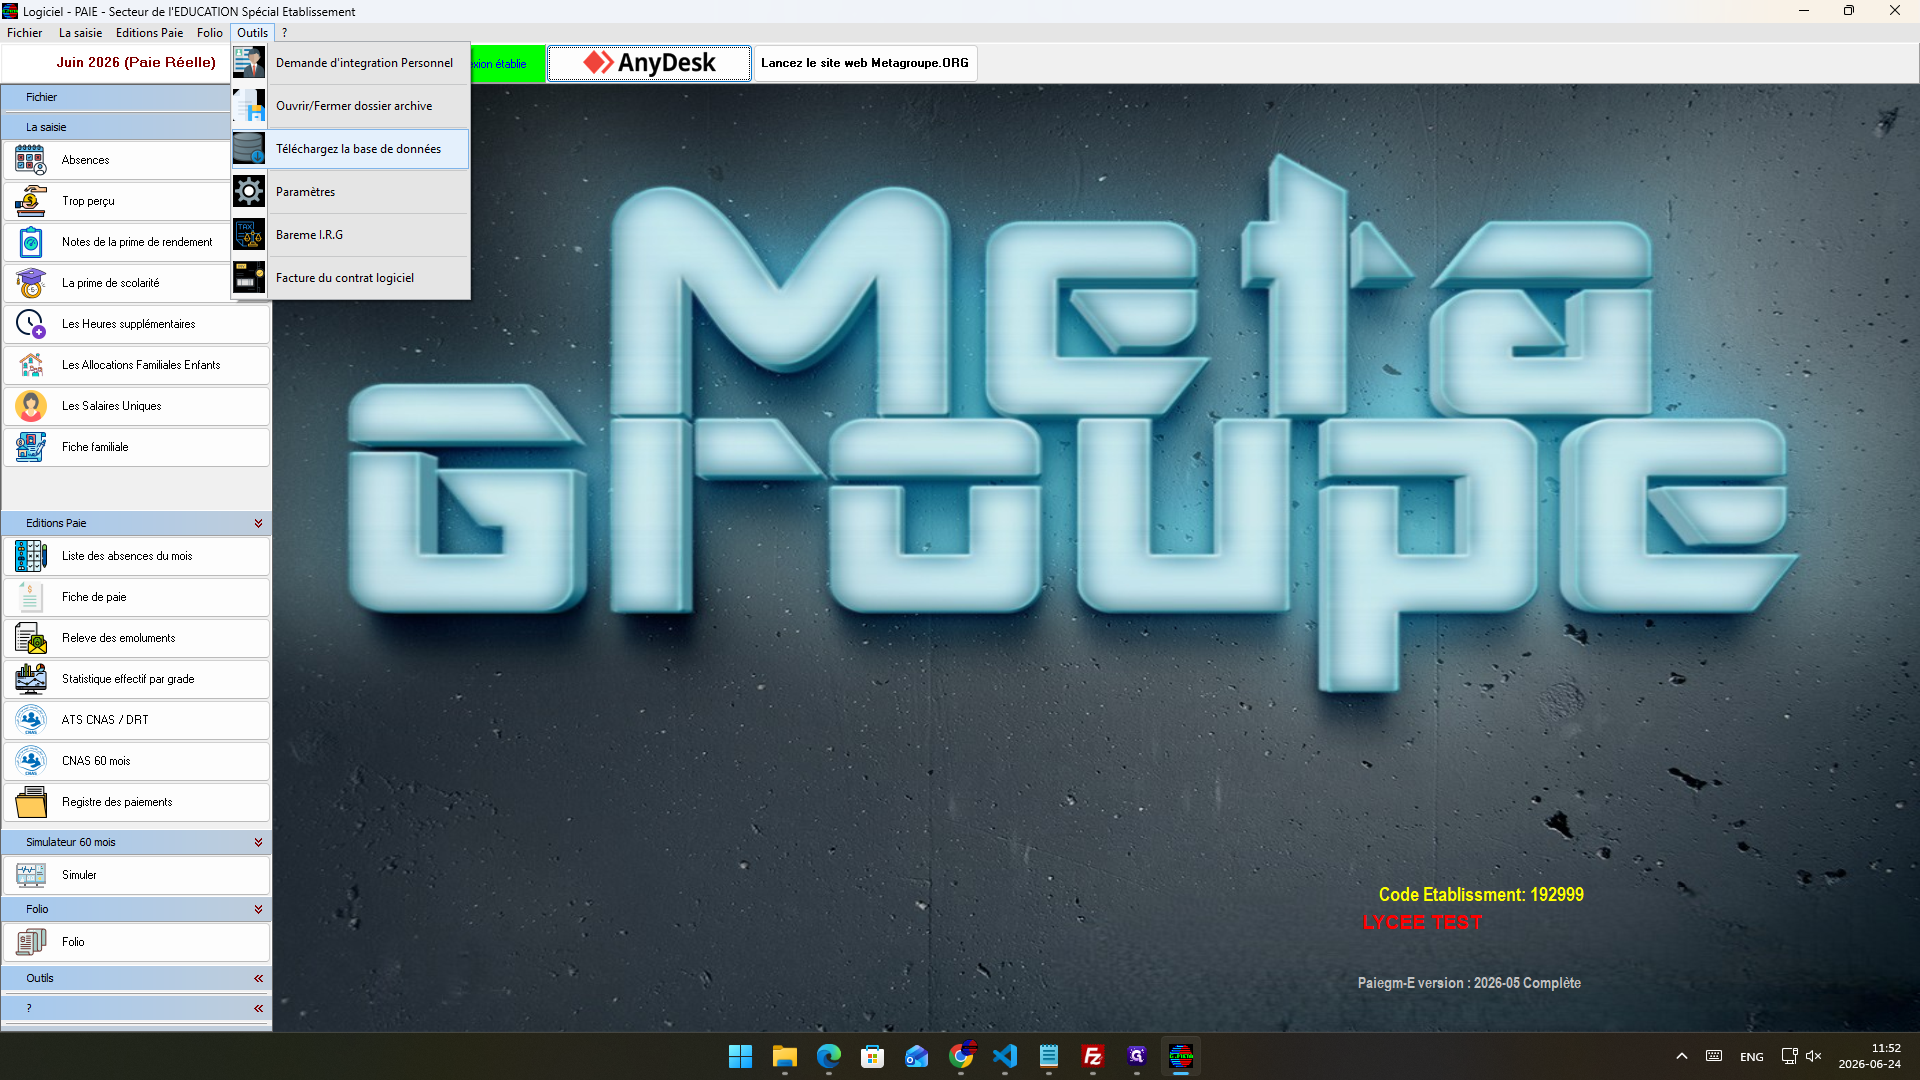
Task: Open the Editions Paie menu
Action: [x=149, y=33]
